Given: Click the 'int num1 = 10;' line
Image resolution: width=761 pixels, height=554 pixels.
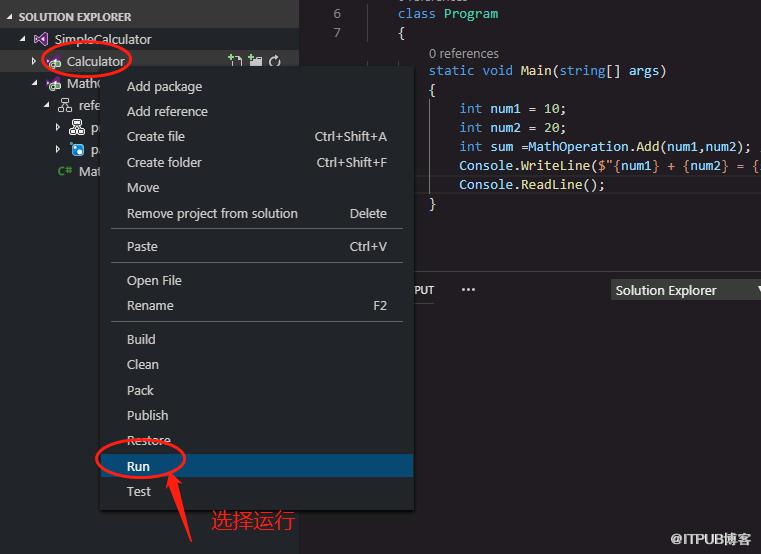Looking at the screenshot, I should pyautogui.click(x=513, y=109).
